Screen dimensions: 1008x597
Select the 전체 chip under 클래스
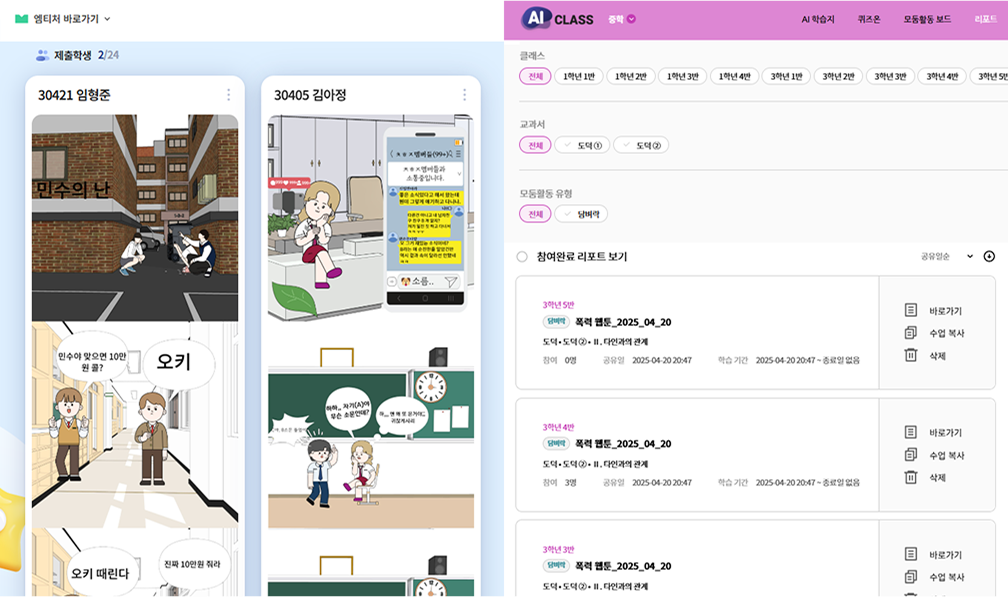tap(536, 76)
